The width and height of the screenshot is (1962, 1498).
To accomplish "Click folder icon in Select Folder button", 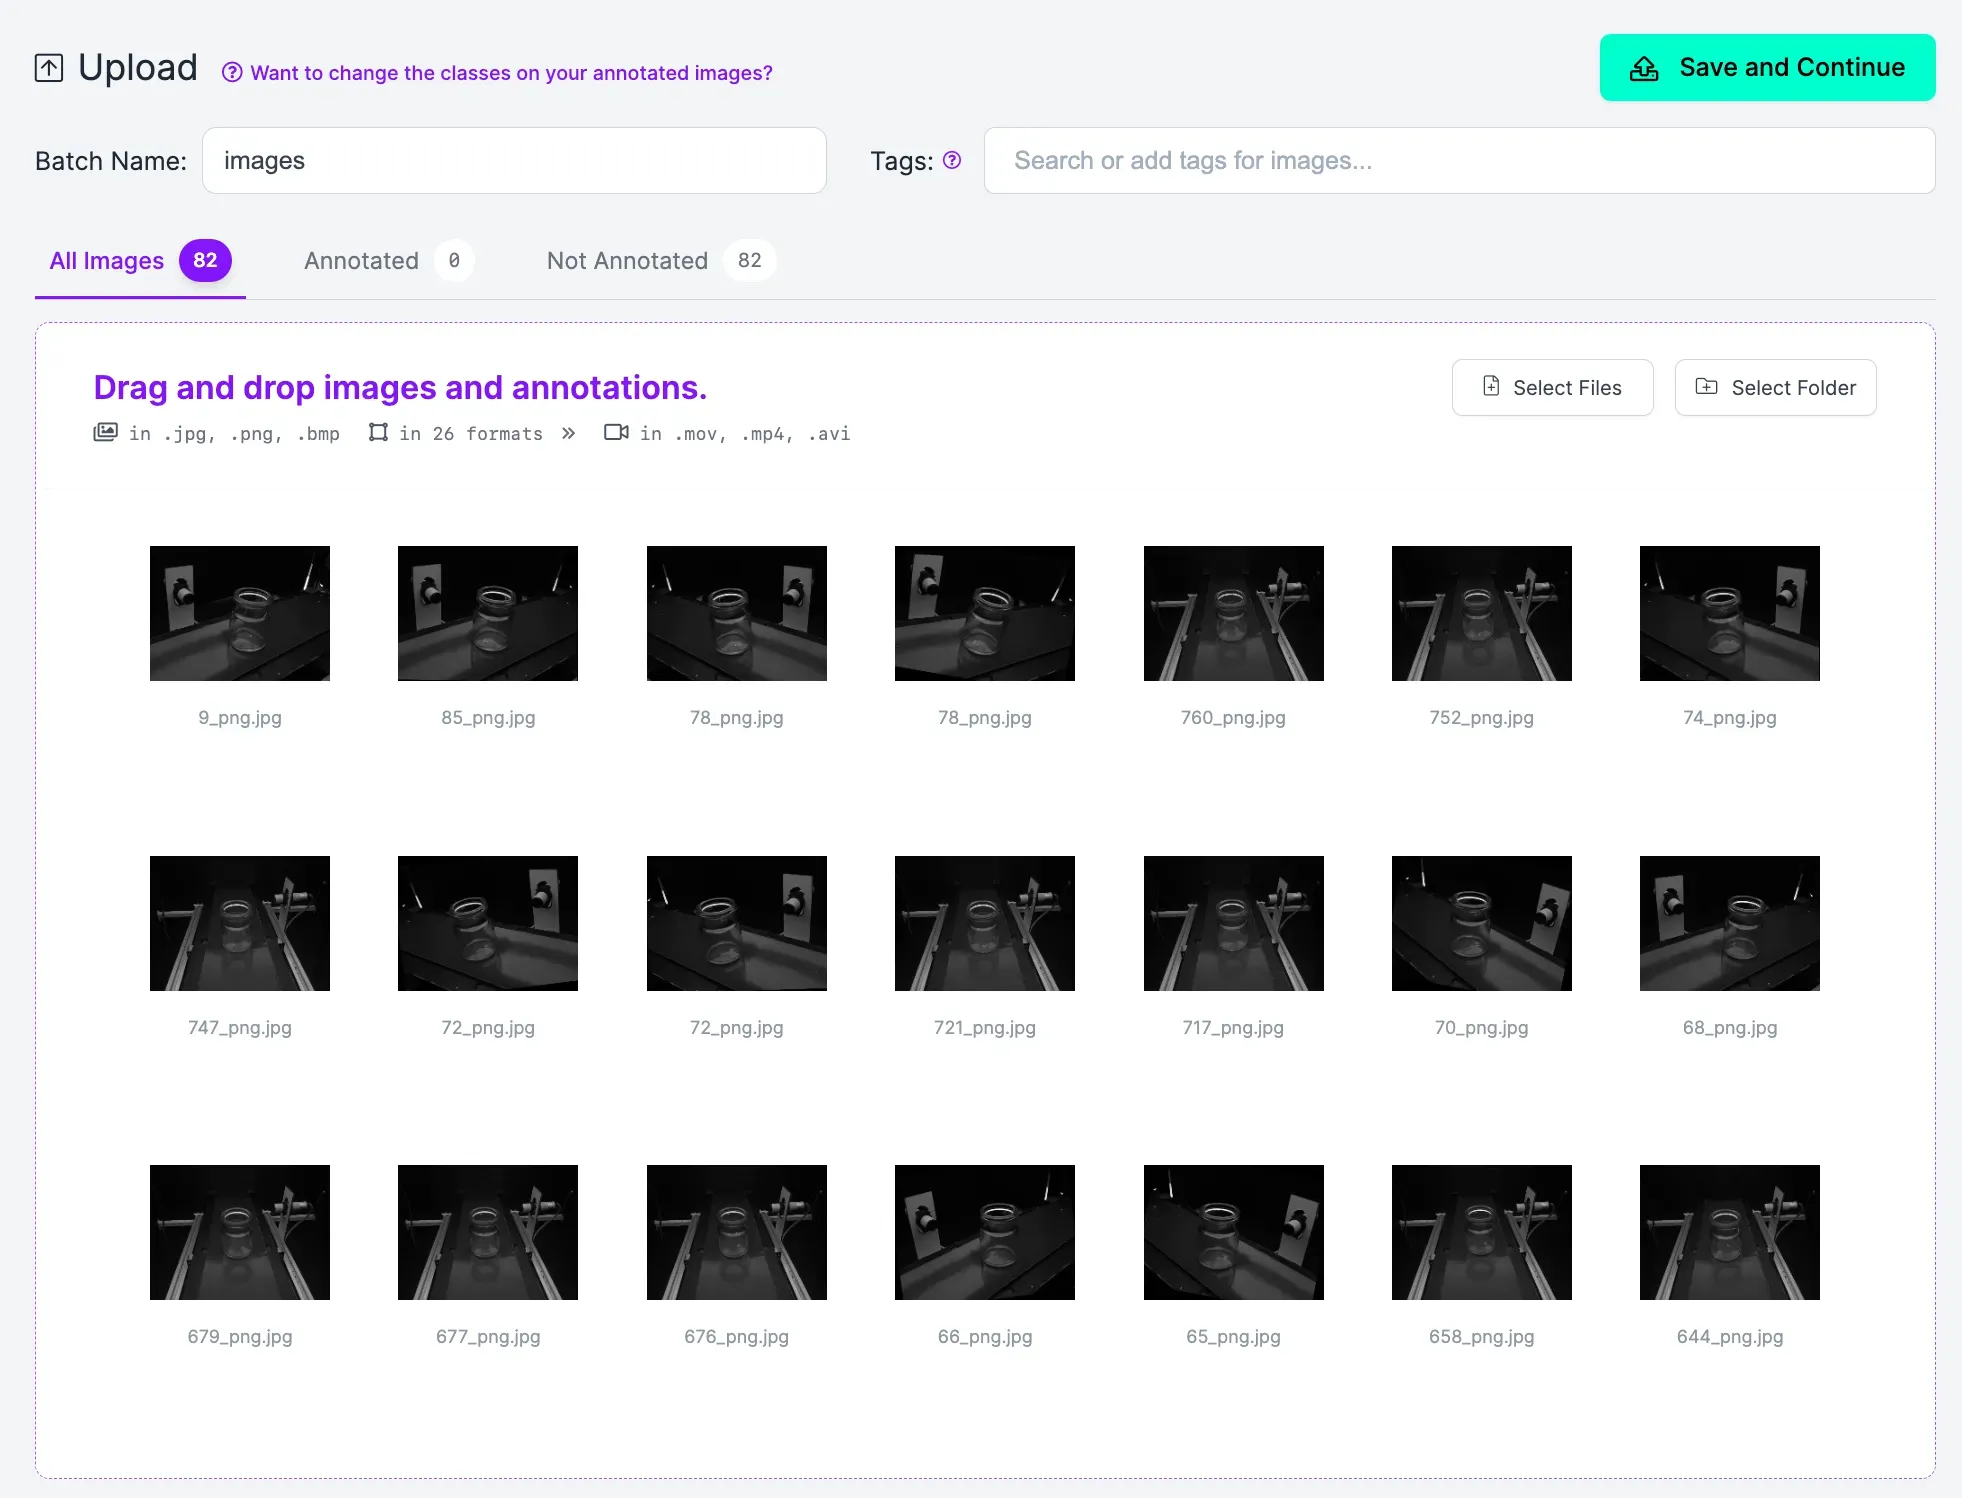I will 1707,386.
